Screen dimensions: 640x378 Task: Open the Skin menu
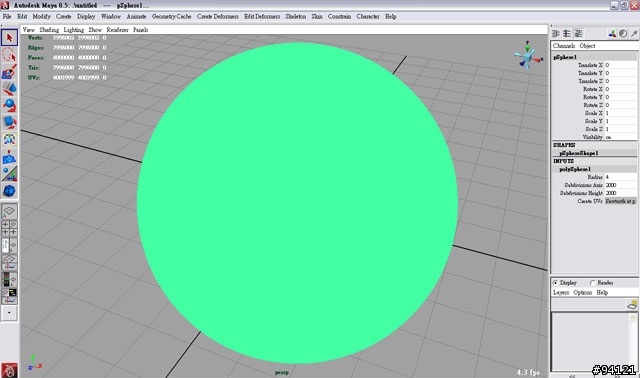coord(317,16)
